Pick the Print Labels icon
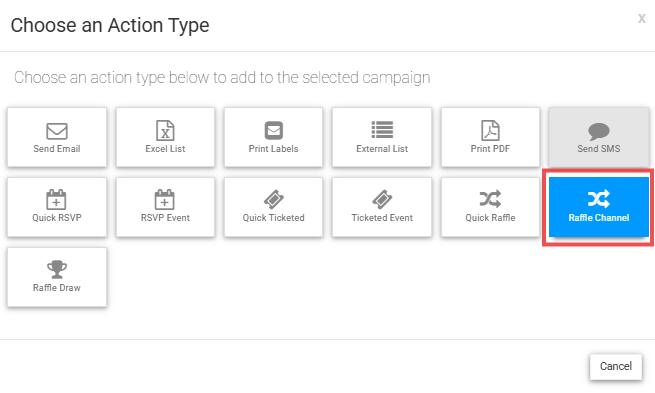The height and width of the screenshot is (393, 655). (x=274, y=130)
